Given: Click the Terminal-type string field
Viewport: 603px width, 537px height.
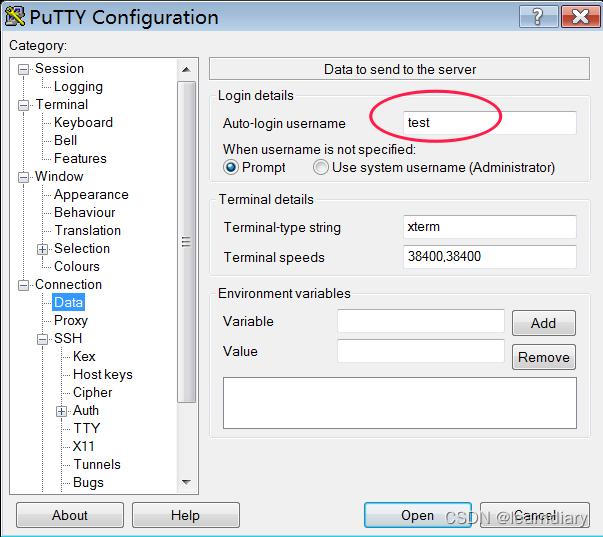Looking at the screenshot, I should point(490,227).
